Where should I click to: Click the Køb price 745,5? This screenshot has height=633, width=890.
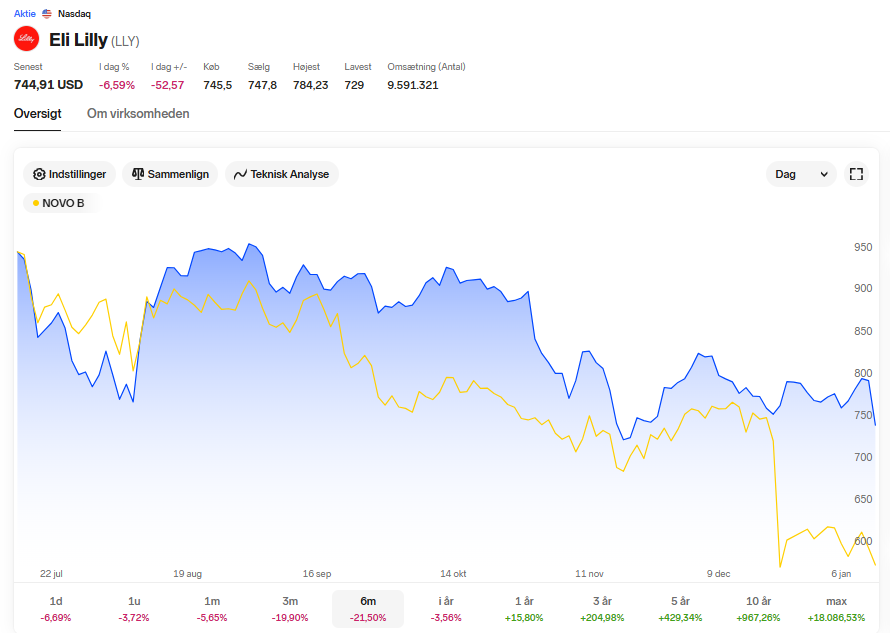point(217,85)
